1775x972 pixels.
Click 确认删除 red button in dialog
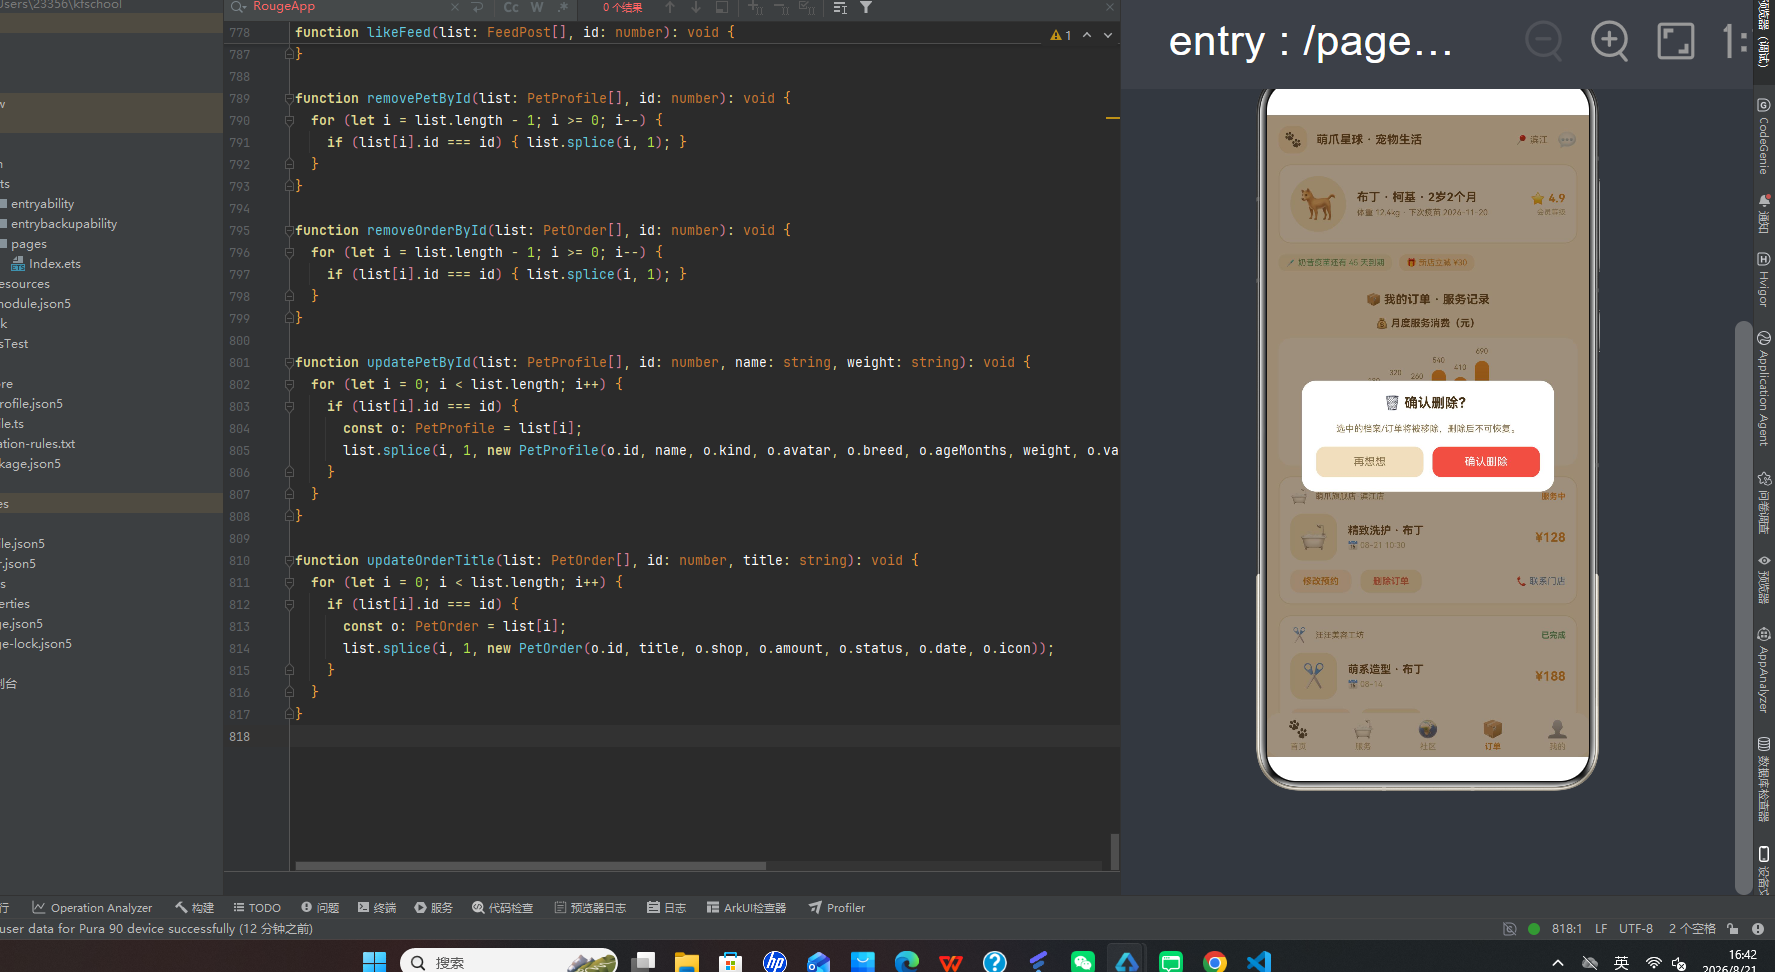pyautogui.click(x=1486, y=462)
